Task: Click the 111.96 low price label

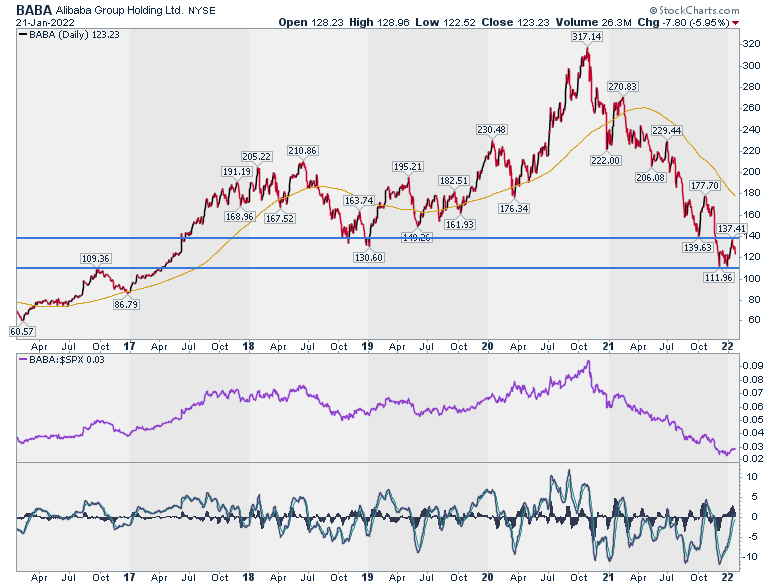Action: coord(719,277)
